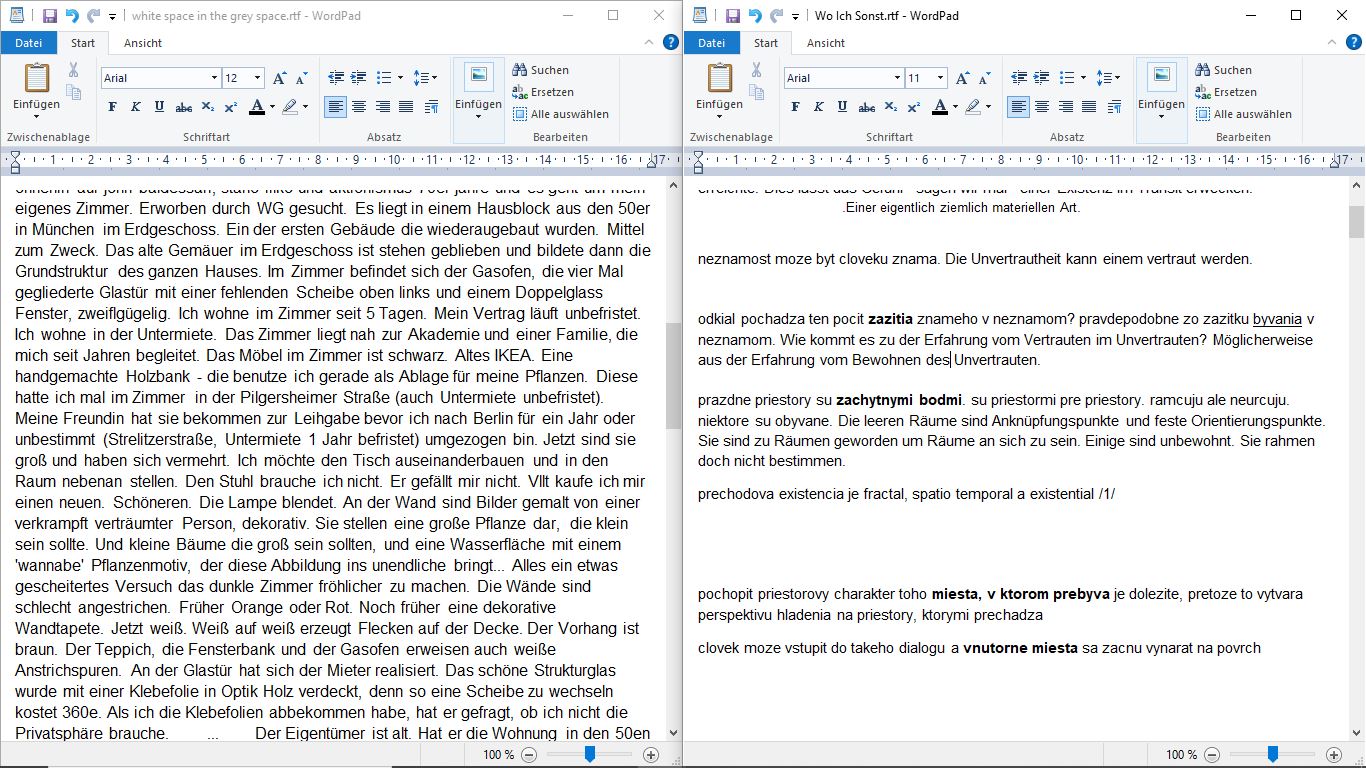The image size is (1366, 768).
Task: Expand font color arrow in 'Wo Ich Sonst' window
Action: pos(955,107)
